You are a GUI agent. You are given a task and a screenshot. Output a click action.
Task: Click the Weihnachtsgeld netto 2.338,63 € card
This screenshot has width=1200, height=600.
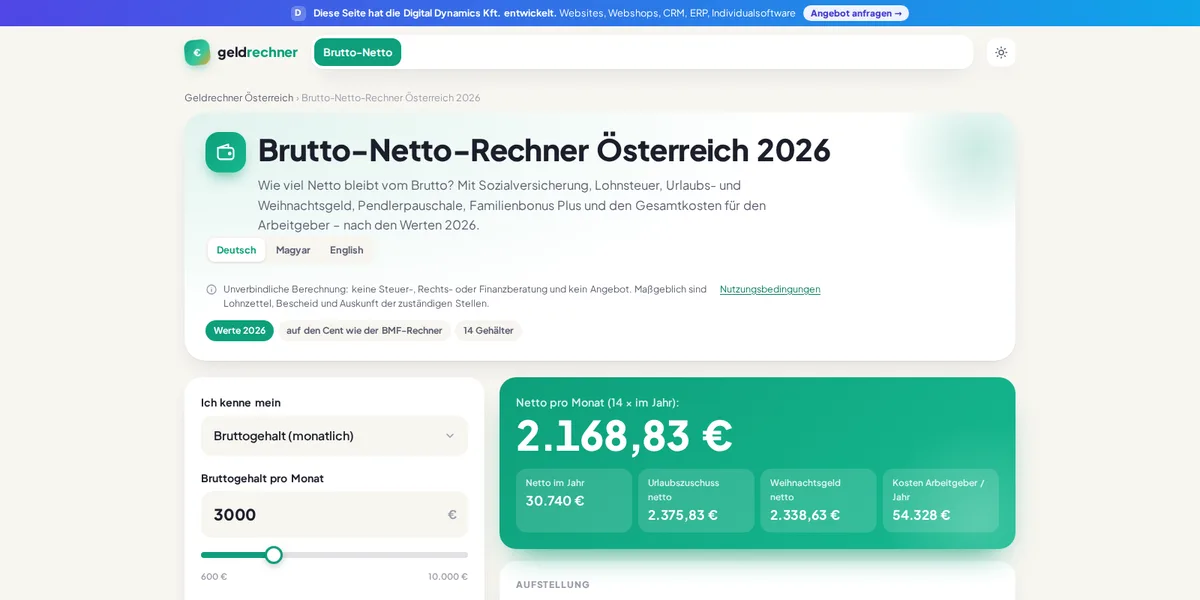(x=818, y=500)
